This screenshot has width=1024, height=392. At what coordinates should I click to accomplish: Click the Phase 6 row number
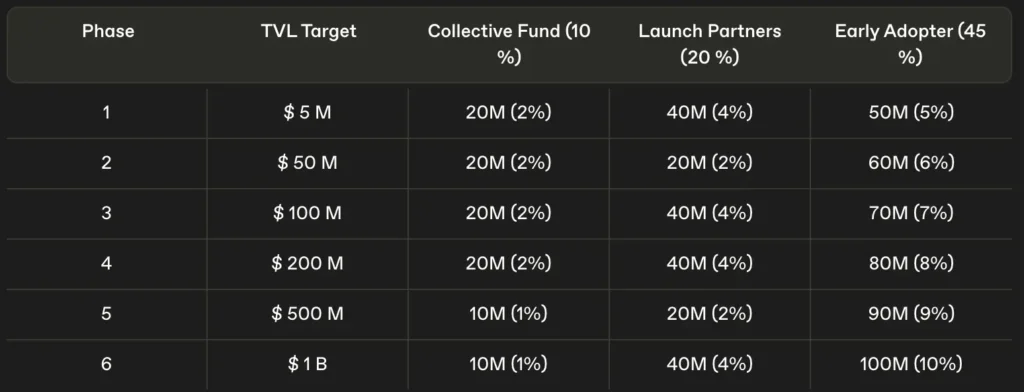[x=106, y=365]
